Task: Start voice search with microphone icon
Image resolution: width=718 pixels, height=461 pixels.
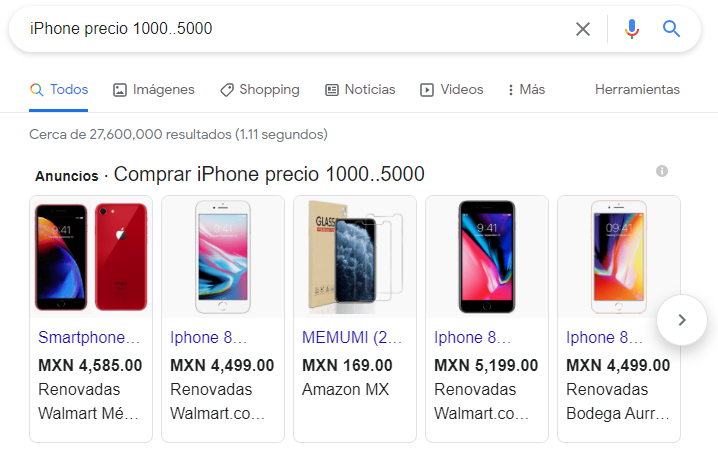Action: pos(631,29)
